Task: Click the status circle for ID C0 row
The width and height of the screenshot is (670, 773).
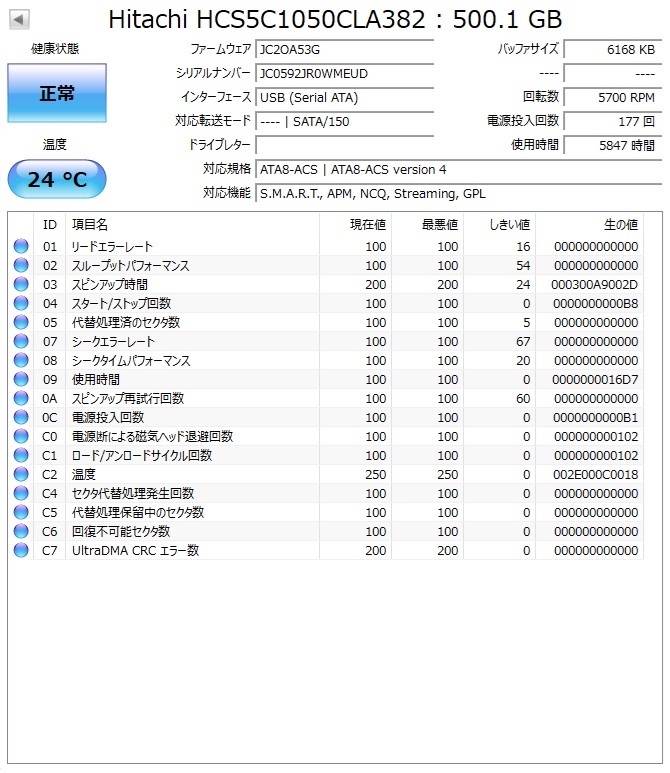Action: [21, 436]
